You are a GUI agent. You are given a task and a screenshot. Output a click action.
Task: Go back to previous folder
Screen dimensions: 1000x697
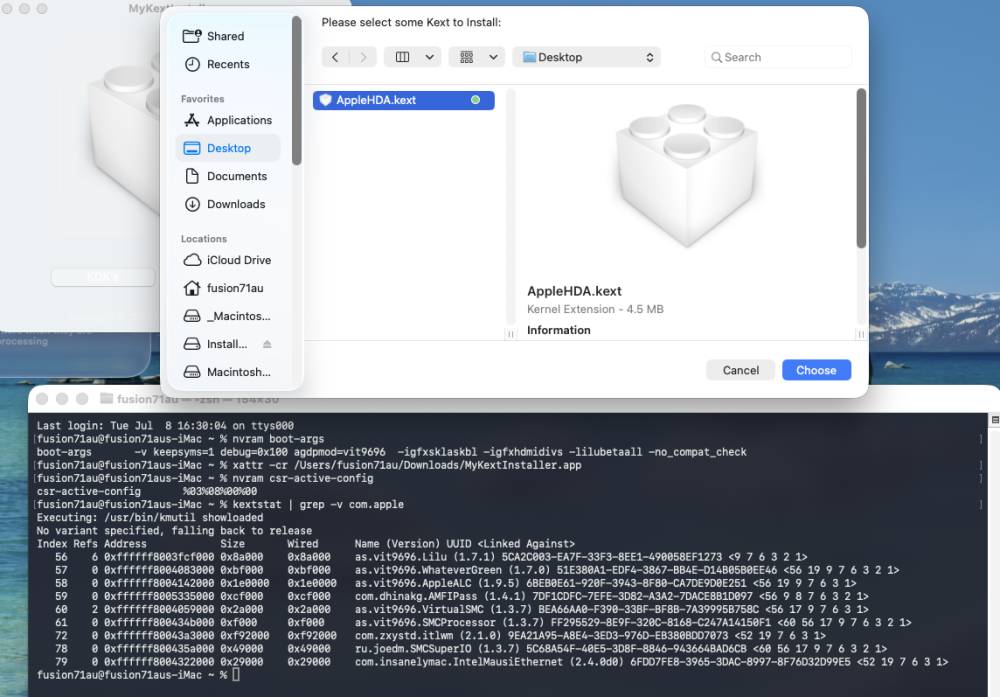[335, 57]
